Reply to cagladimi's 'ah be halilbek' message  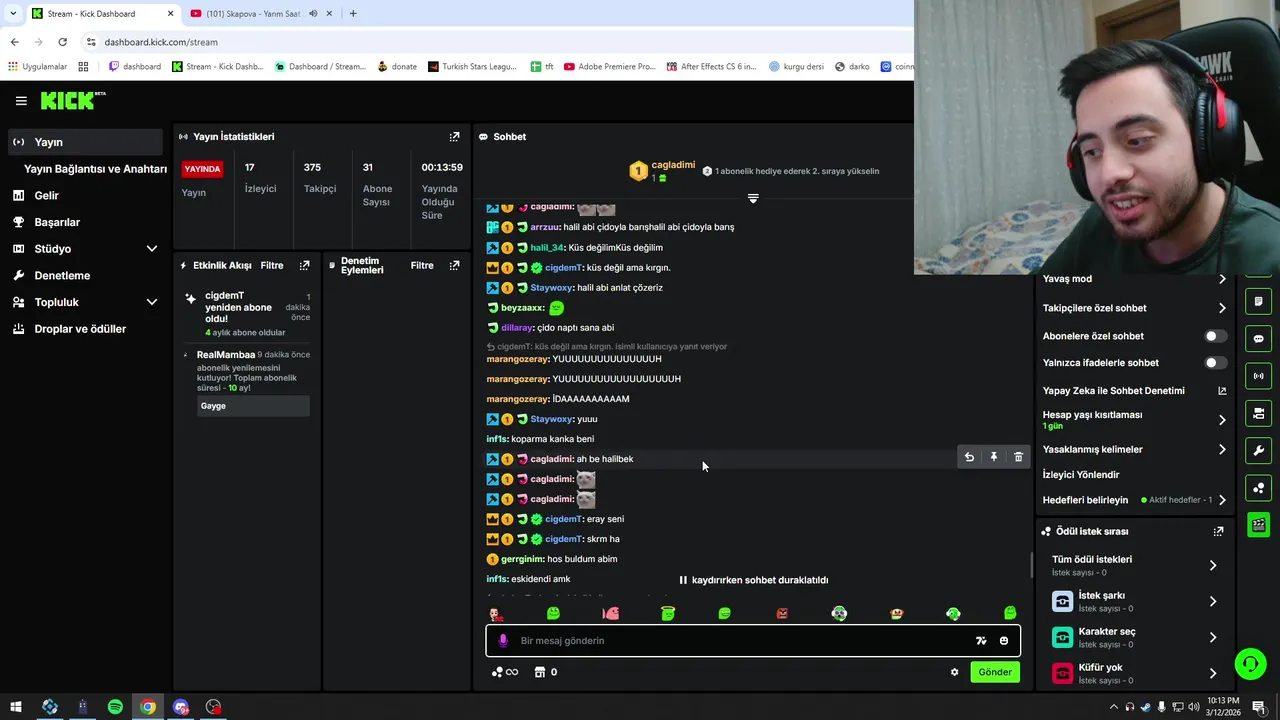pos(969,457)
